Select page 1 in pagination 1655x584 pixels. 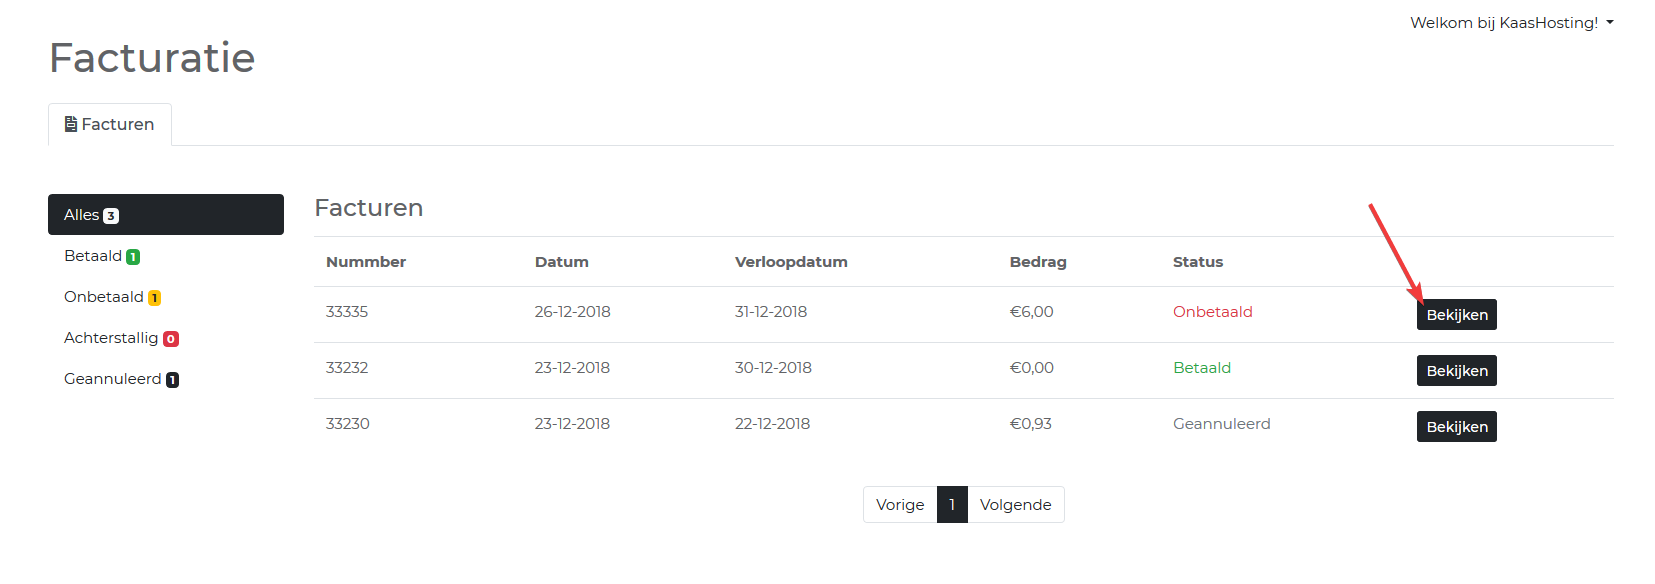[952, 505]
